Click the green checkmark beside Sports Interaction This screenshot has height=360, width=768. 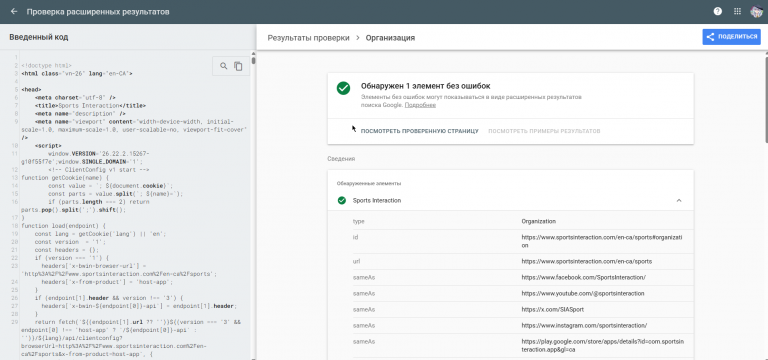(341, 200)
